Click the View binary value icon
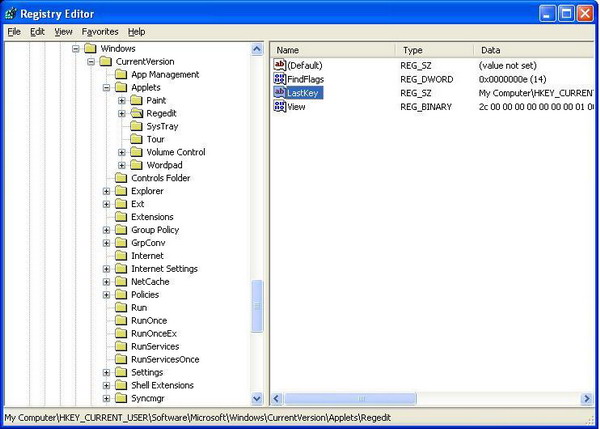600x429 pixels. coord(280,106)
